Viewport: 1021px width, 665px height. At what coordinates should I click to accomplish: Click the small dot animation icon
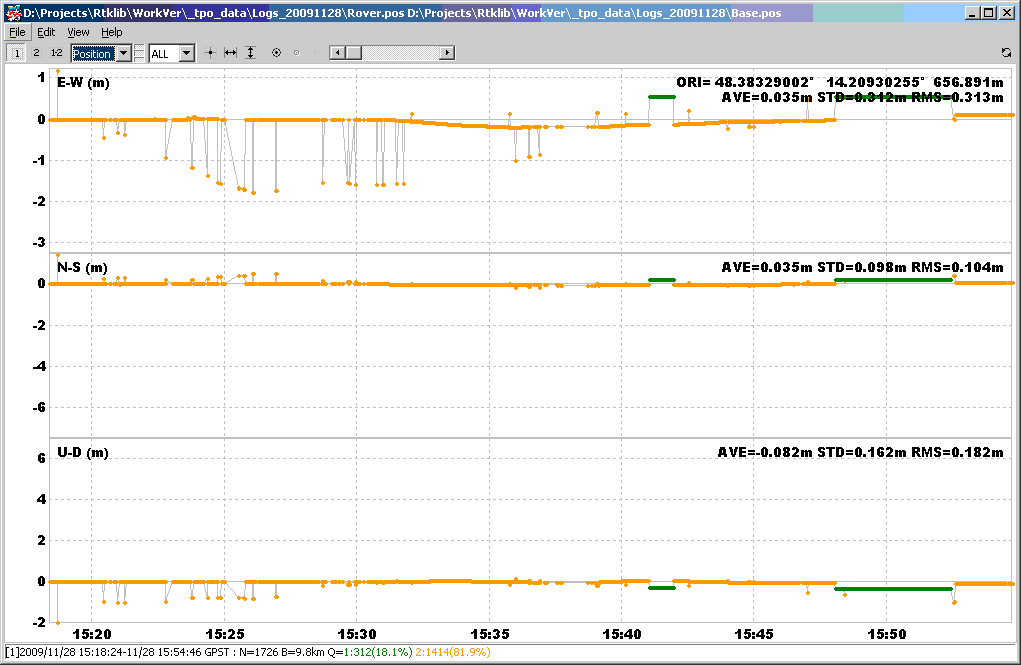296,53
